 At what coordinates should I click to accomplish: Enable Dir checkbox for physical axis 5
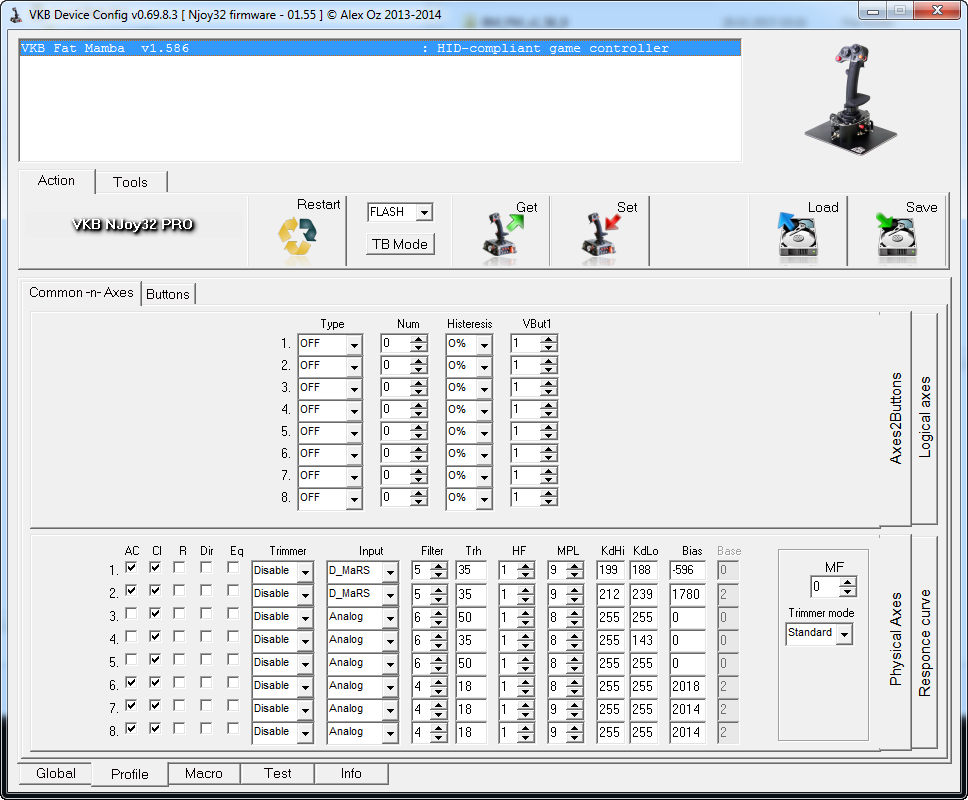pos(206,659)
